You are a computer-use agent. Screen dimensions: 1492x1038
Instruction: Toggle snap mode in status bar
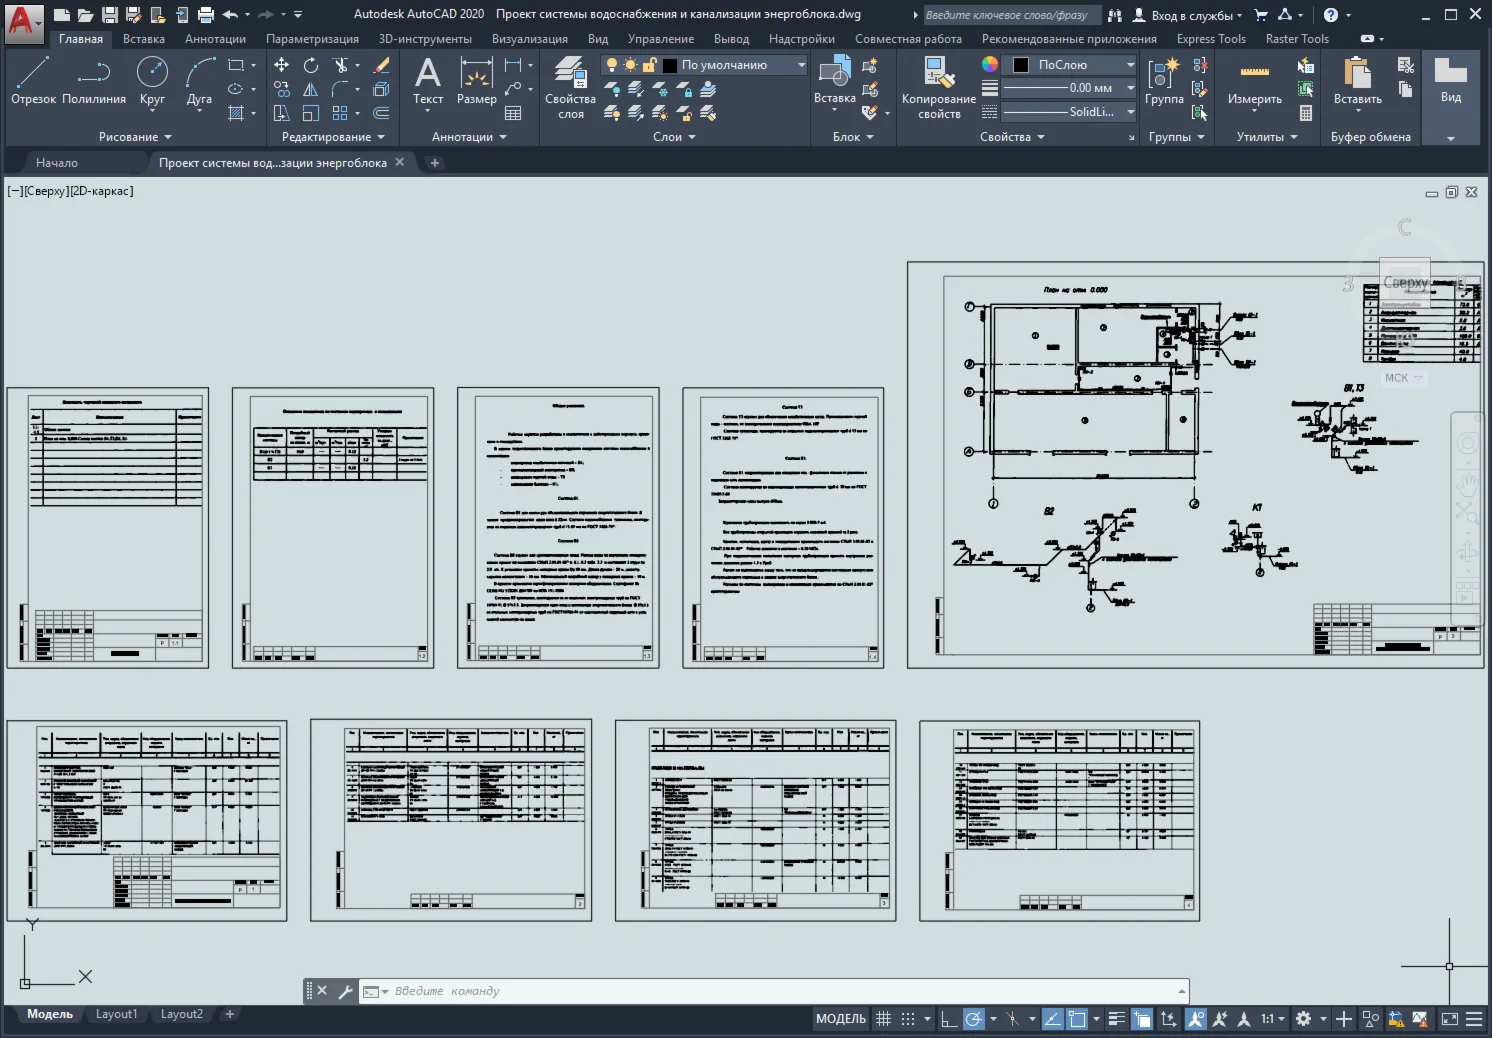(x=908, y=1019)
